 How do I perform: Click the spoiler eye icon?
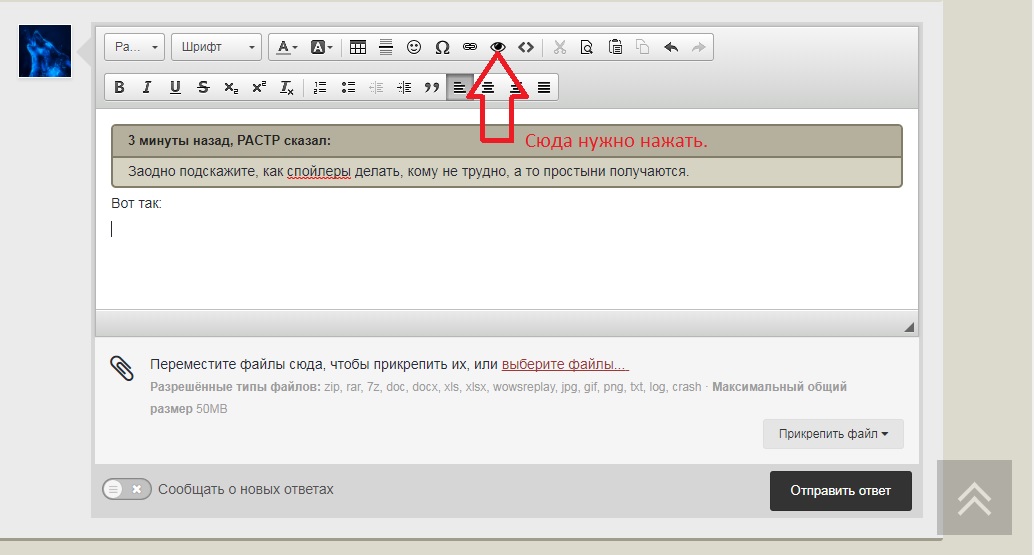pyautogui.click(x=498, y=47)
